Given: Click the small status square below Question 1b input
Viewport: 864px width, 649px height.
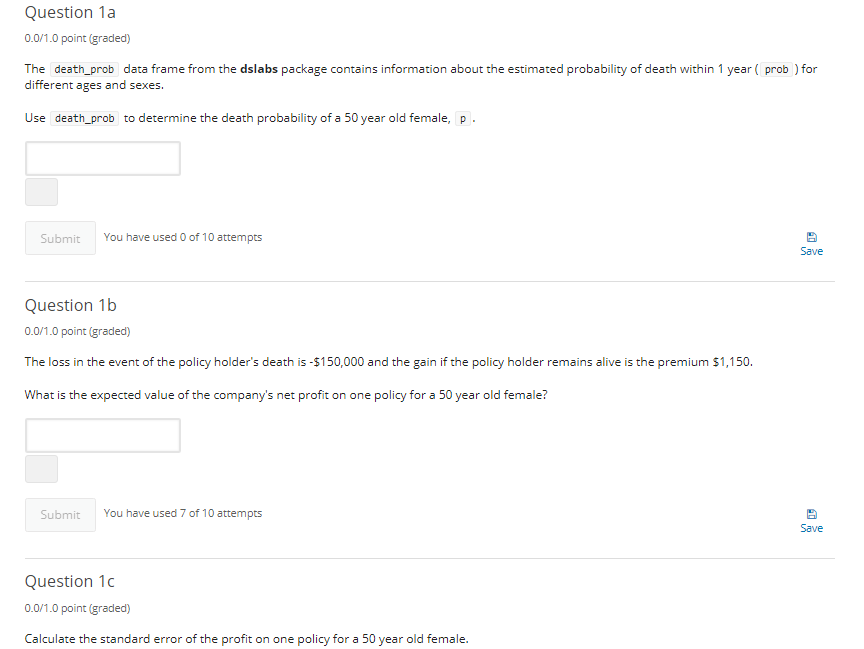Looking at the screenshot, I should coord(40,468).
